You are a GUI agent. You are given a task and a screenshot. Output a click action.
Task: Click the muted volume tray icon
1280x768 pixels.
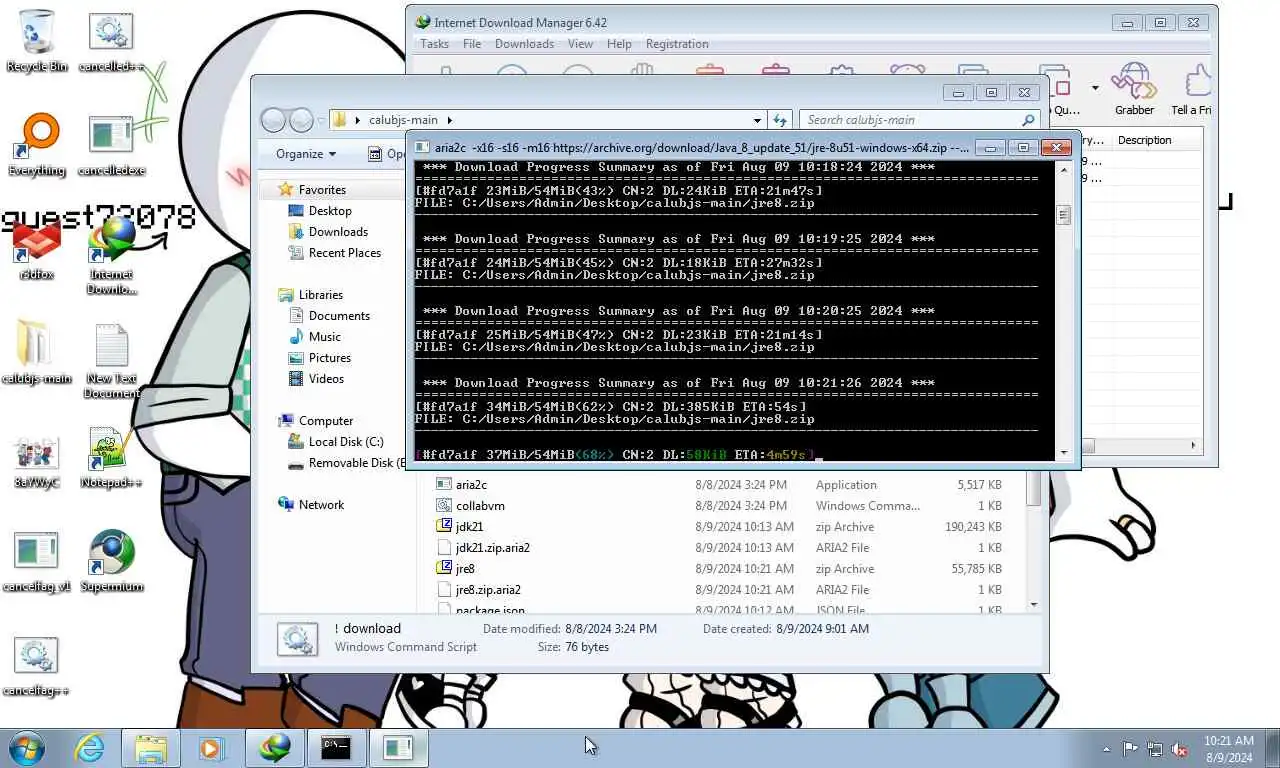(1179, 749)
